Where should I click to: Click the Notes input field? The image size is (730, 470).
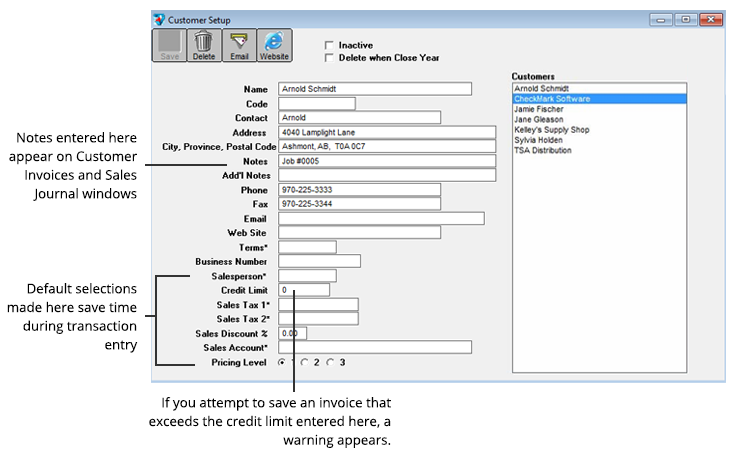(386, 160)
